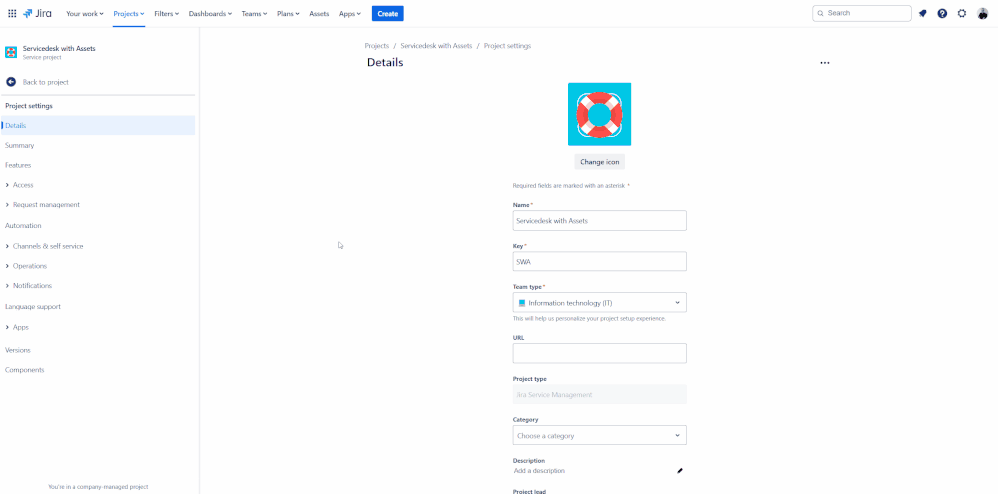Open the Apps top navigation menu
Image resolution: width=998 pixels, height=494 pixels.
coord(349,13)
